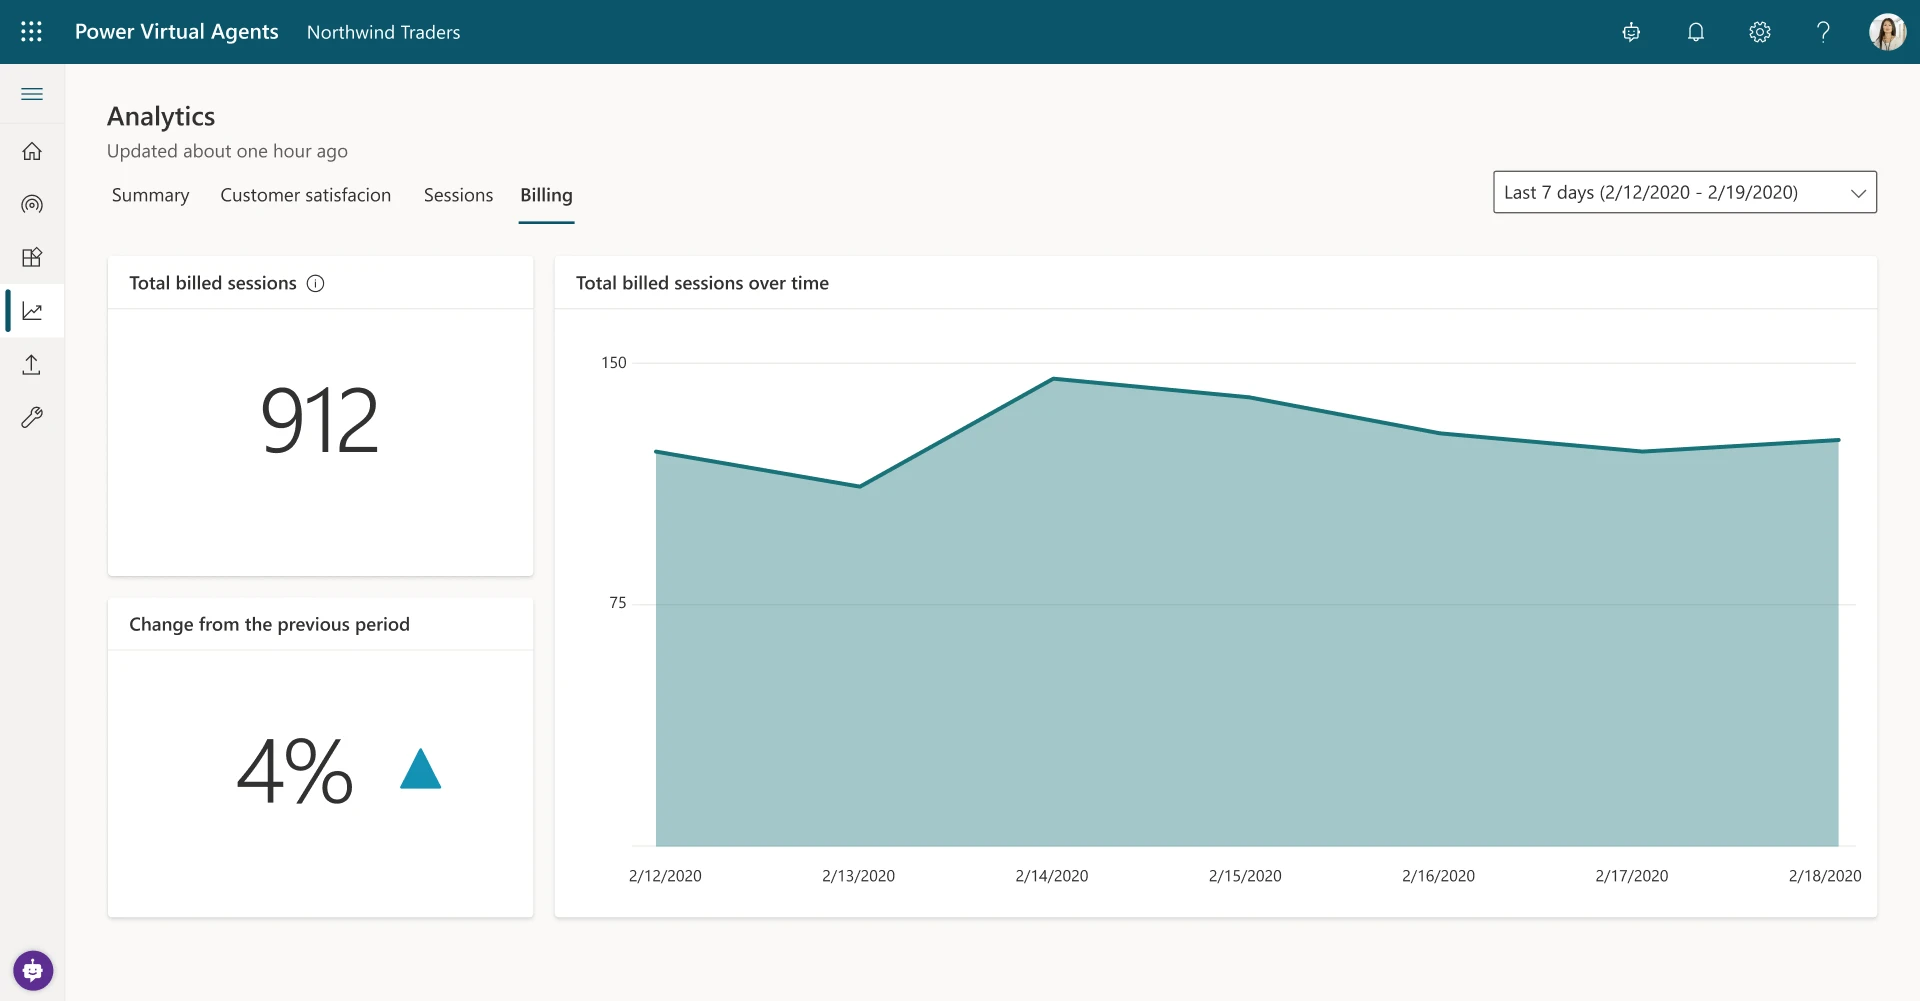Open Manage settings via wrench icon
Viewport: 1920px width, 1001px height.
tap(31, 417)
